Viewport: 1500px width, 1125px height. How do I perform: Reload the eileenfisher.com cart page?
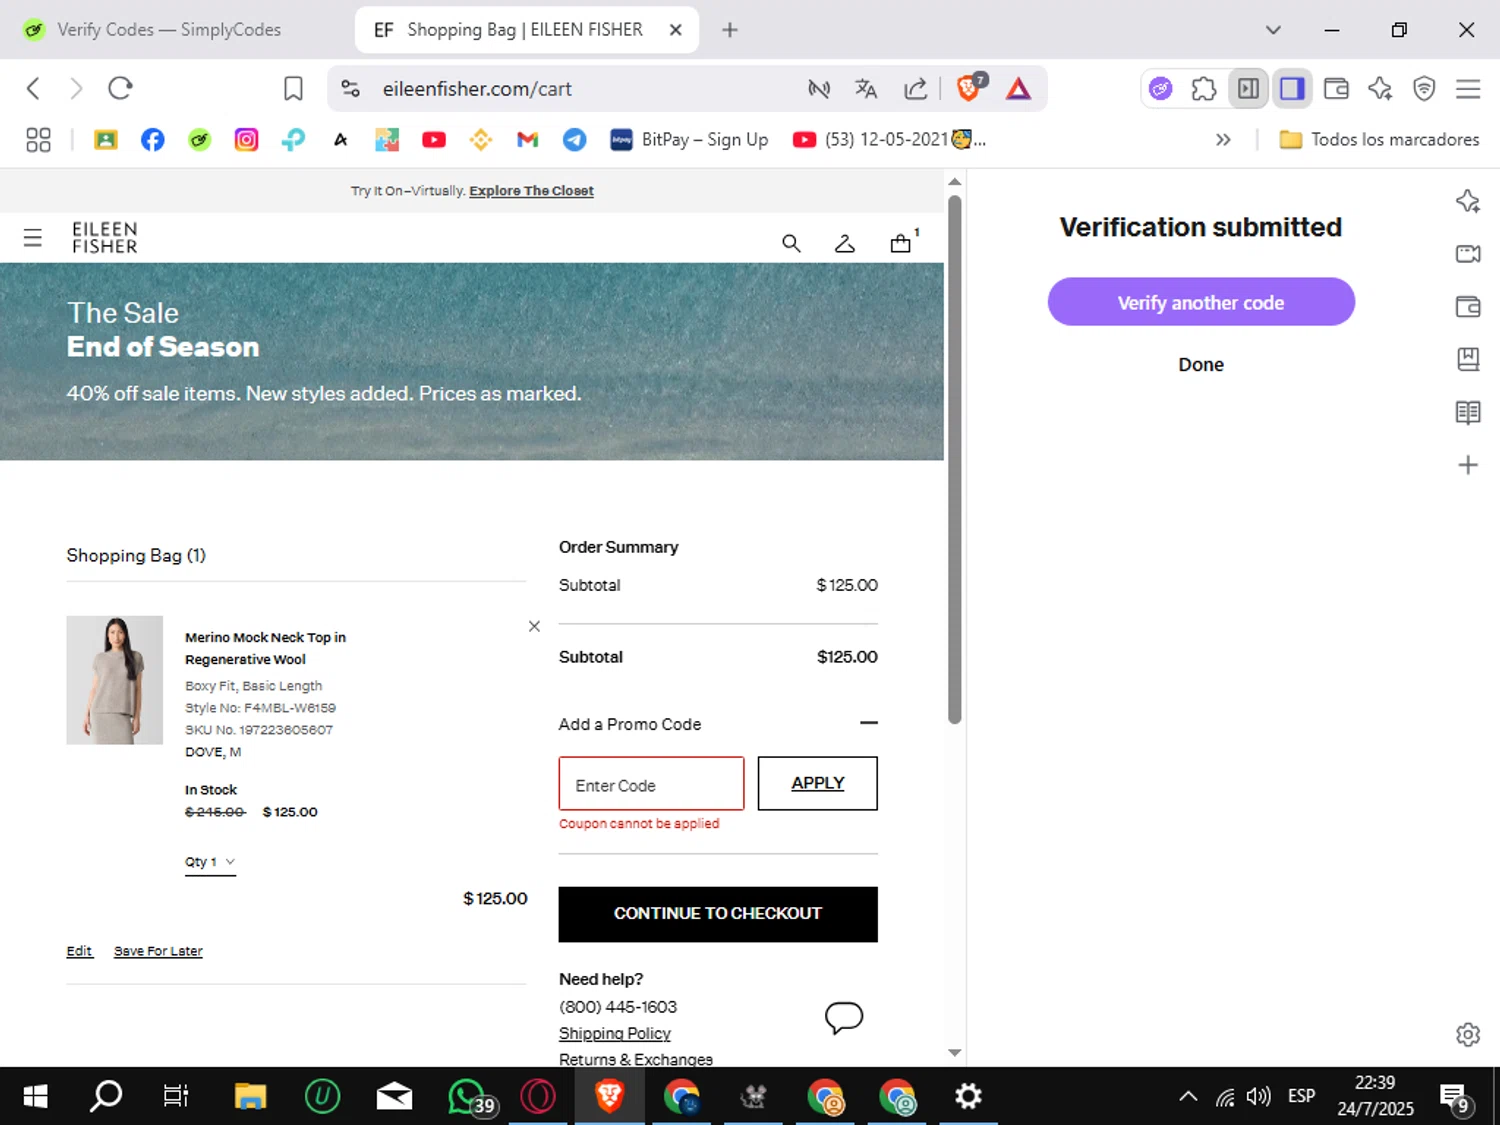[x=120, y=89]
